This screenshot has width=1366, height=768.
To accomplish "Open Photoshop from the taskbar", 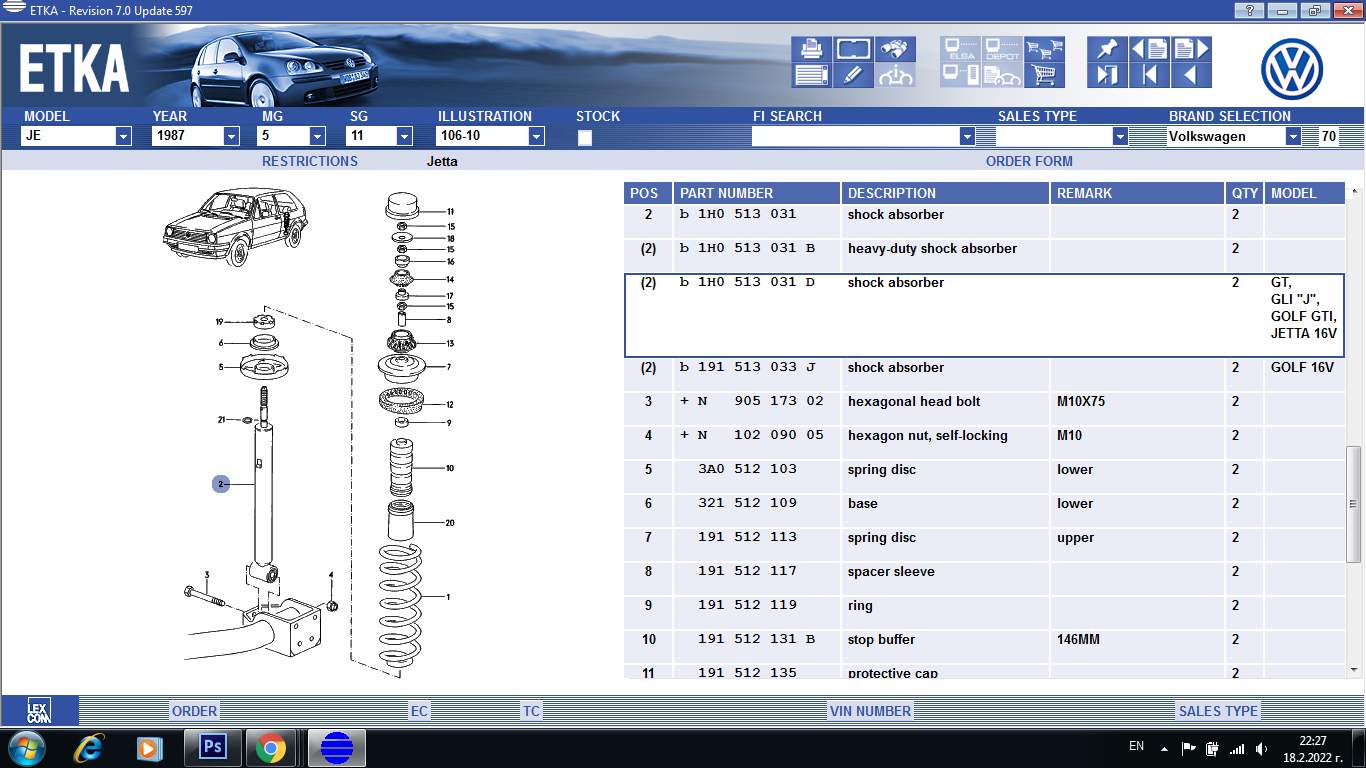I will tap(212, 747).
